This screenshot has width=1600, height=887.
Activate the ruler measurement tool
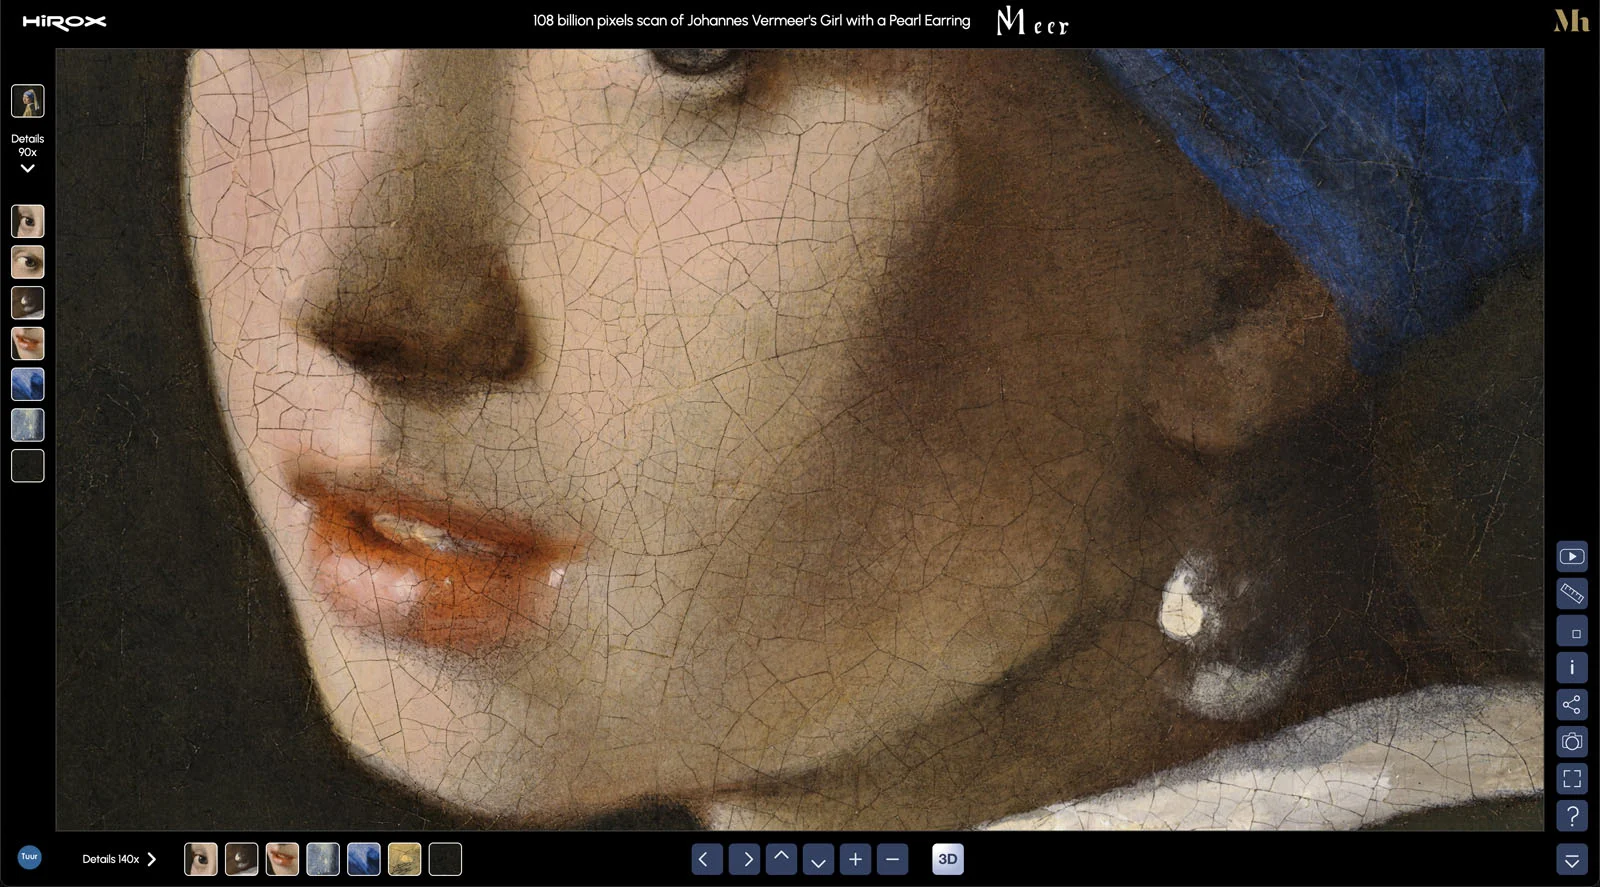[1572, 594]
